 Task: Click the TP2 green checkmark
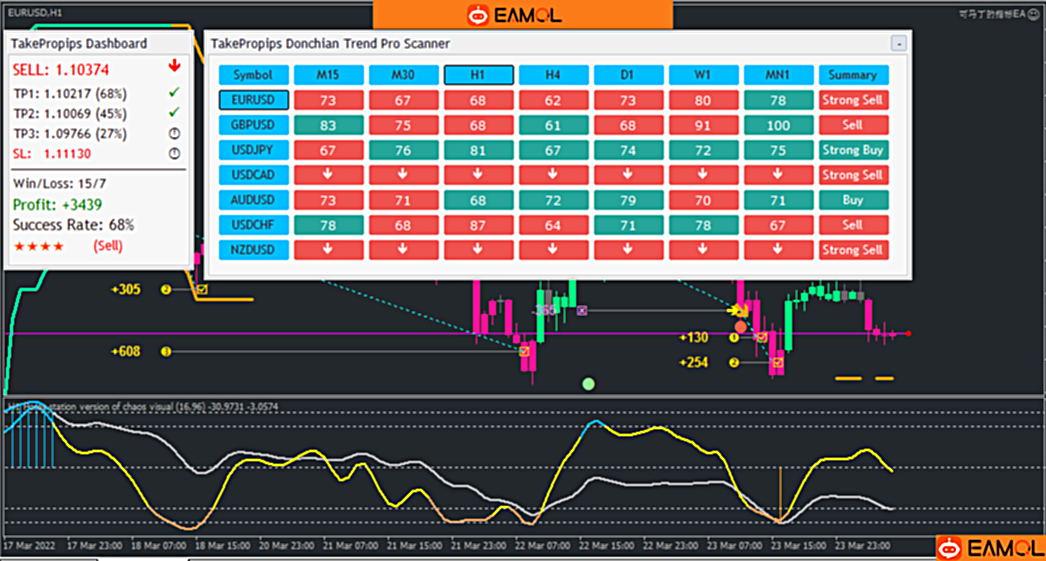click(174, 113)
